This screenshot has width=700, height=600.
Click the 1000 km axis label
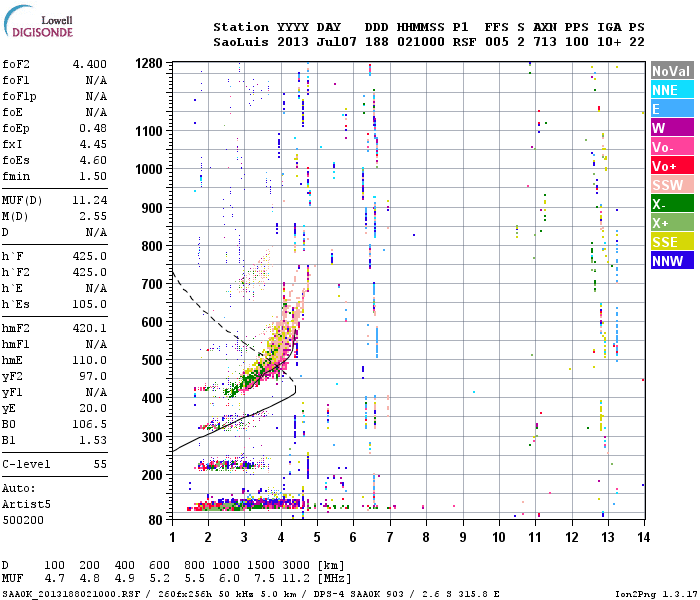(149, 169)
